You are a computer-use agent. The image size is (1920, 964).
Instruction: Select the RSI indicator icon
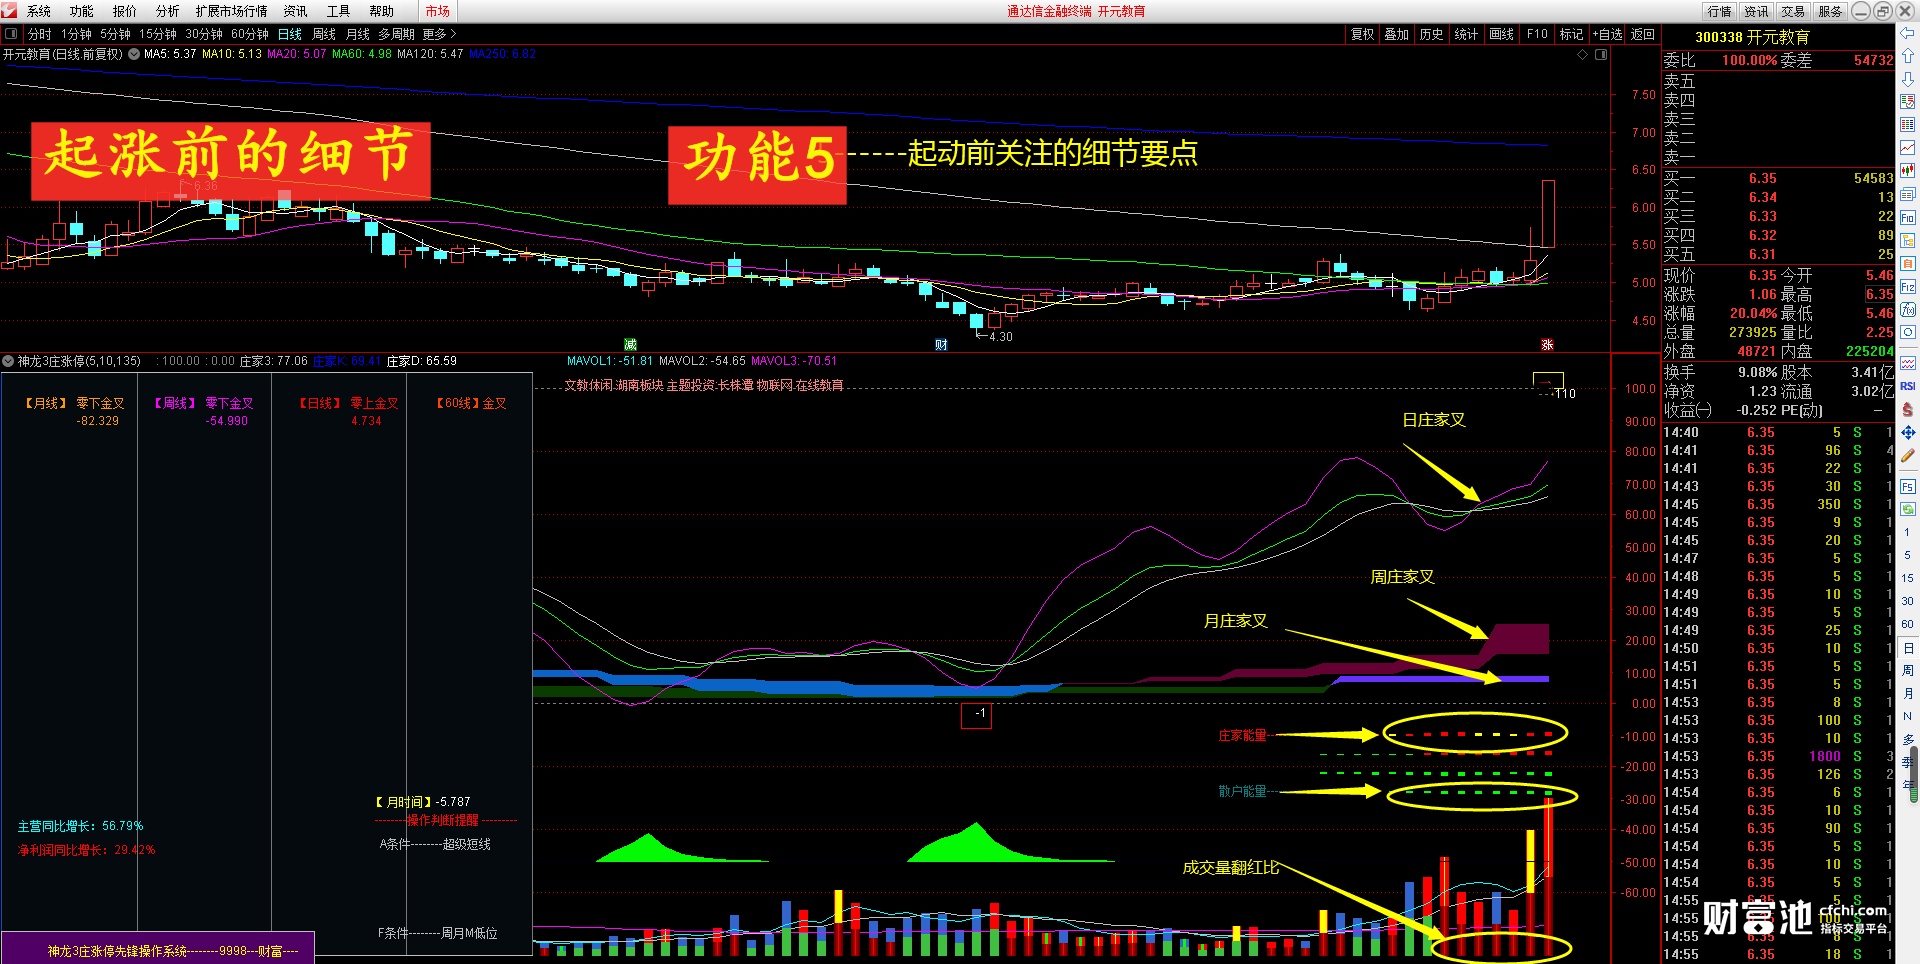tap(1908, 386)
